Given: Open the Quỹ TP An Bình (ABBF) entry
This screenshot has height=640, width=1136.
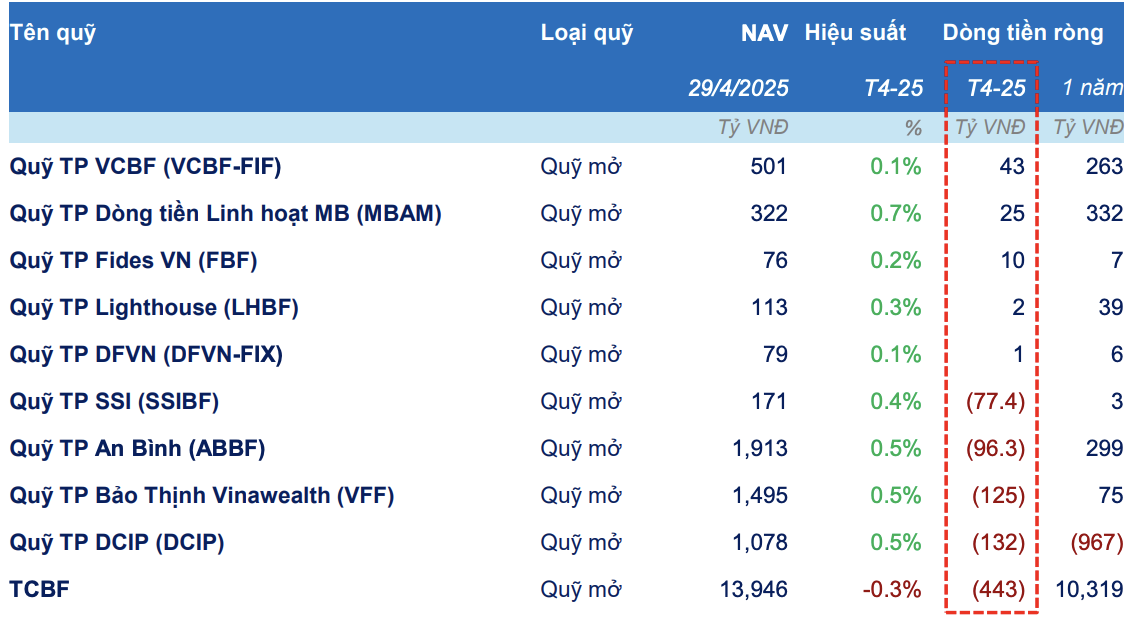Looking at the screenshot, I should tap(138, 449).
